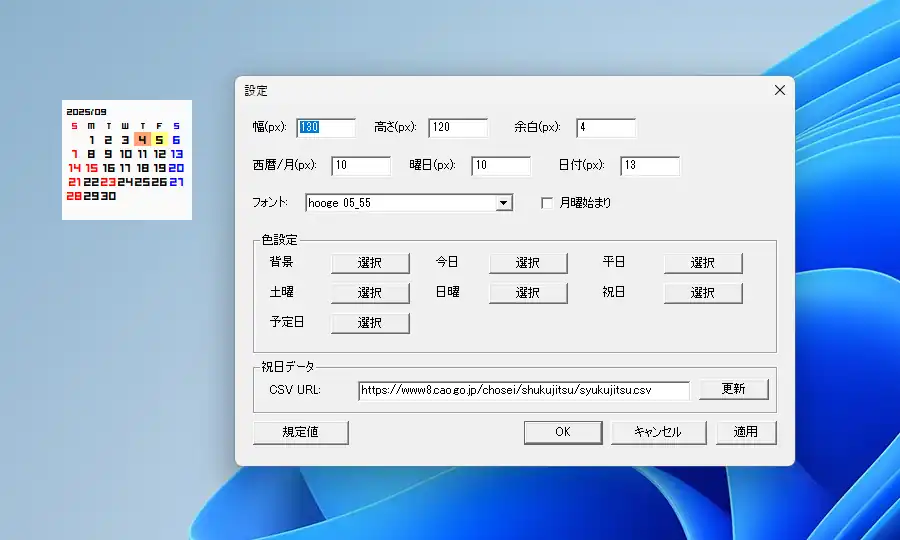
Task: Enable the 月曜始まり checkbox
Action: [x=547, y=203]
